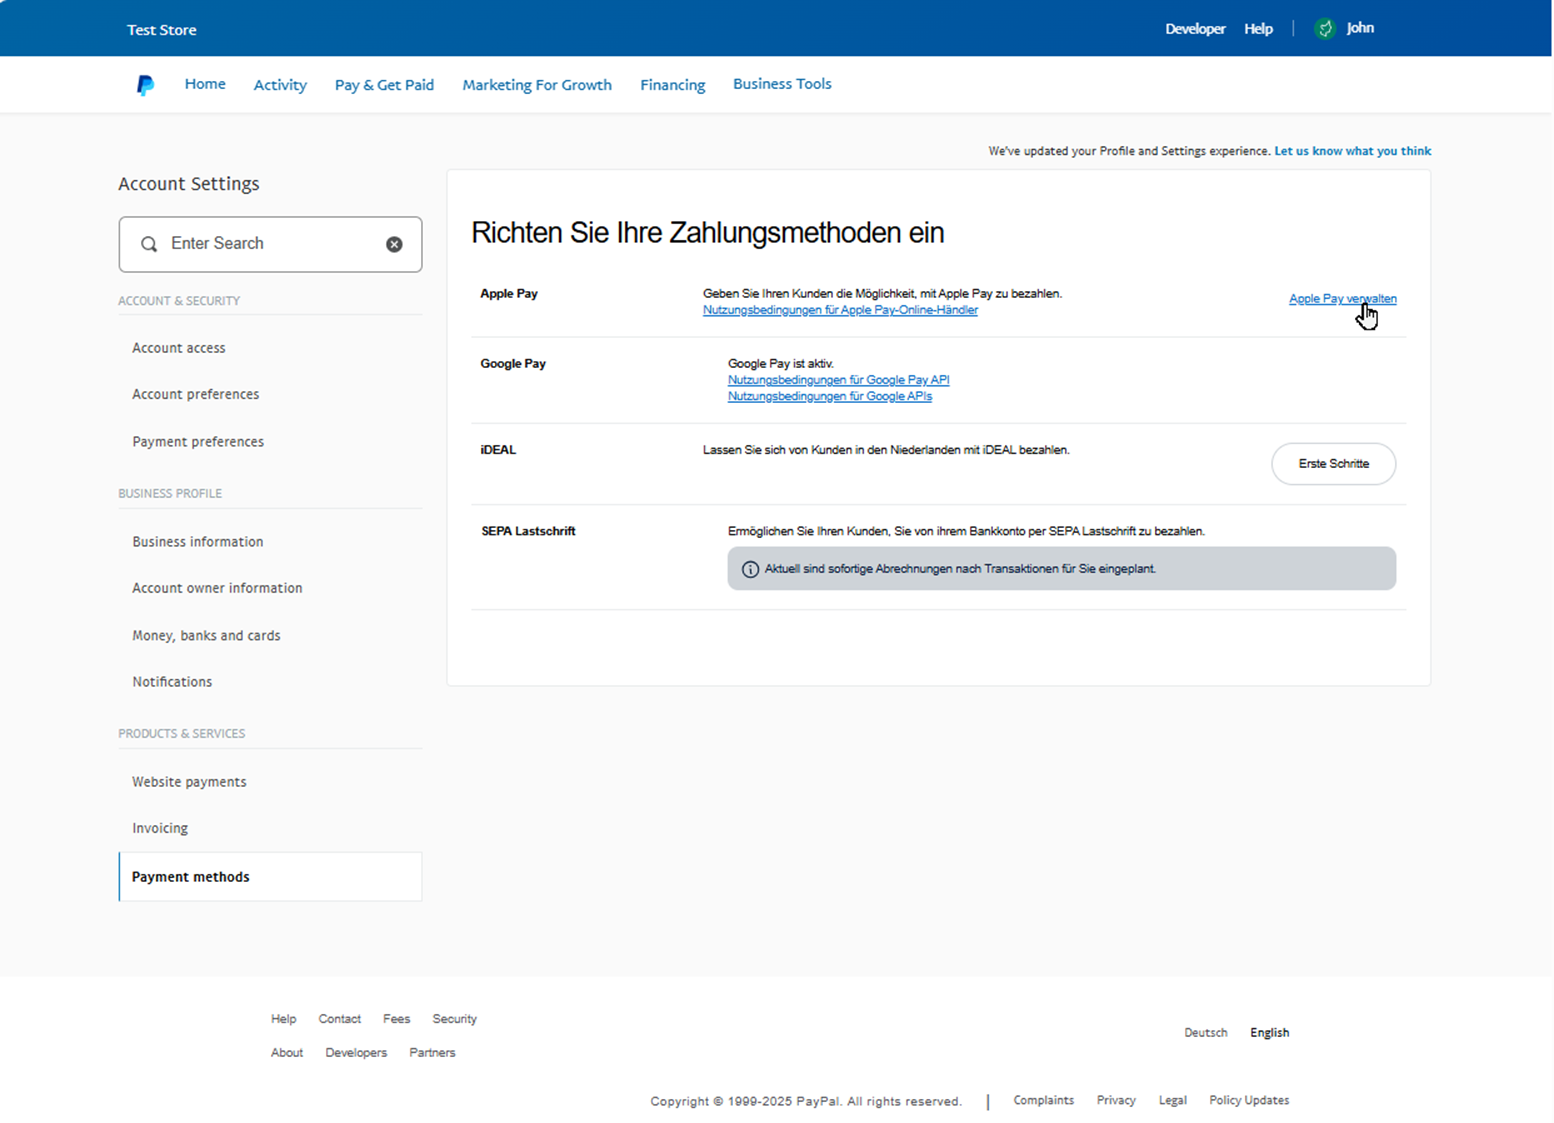1554x1123 pixels.
Task: Go to the Activity tab
Action: [x=280, y=85]
